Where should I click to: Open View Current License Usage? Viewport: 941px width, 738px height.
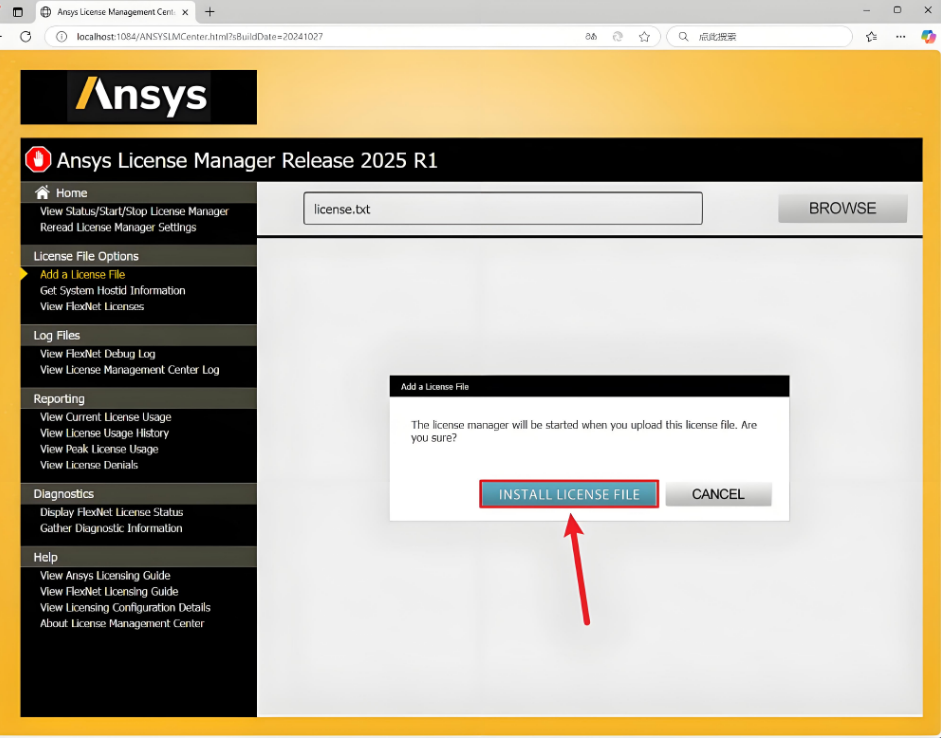tap(106, 417)
